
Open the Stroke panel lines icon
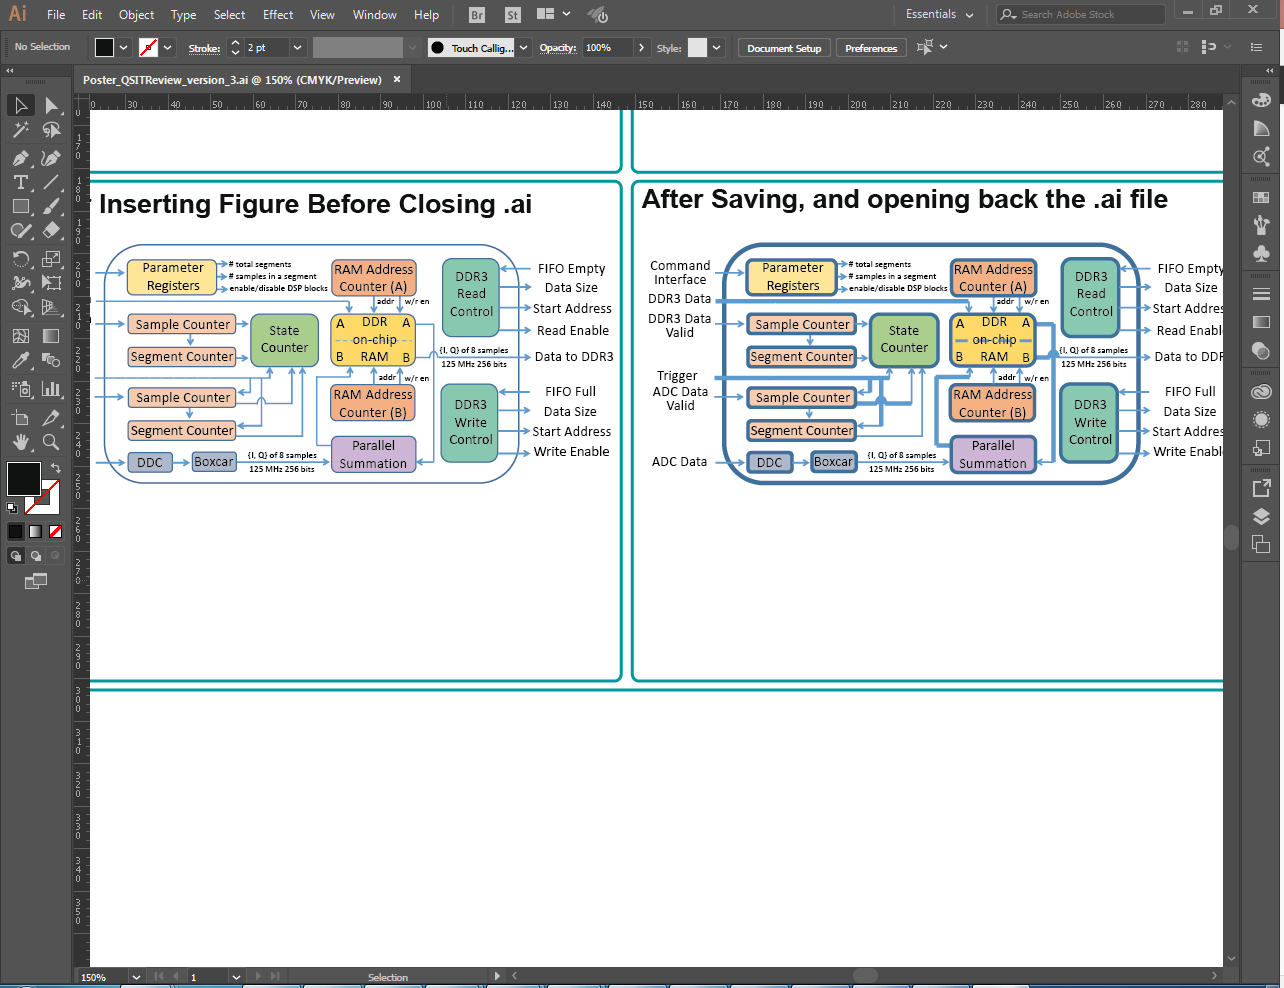(1261, 294)
